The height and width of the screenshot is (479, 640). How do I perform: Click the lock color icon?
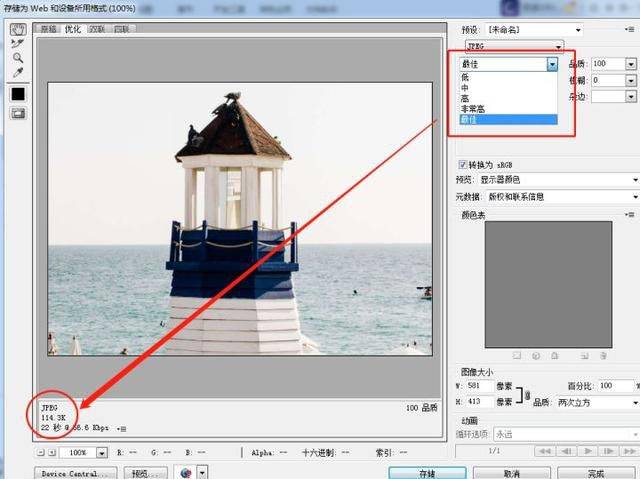pyautogui.click(x=555, y=356)
